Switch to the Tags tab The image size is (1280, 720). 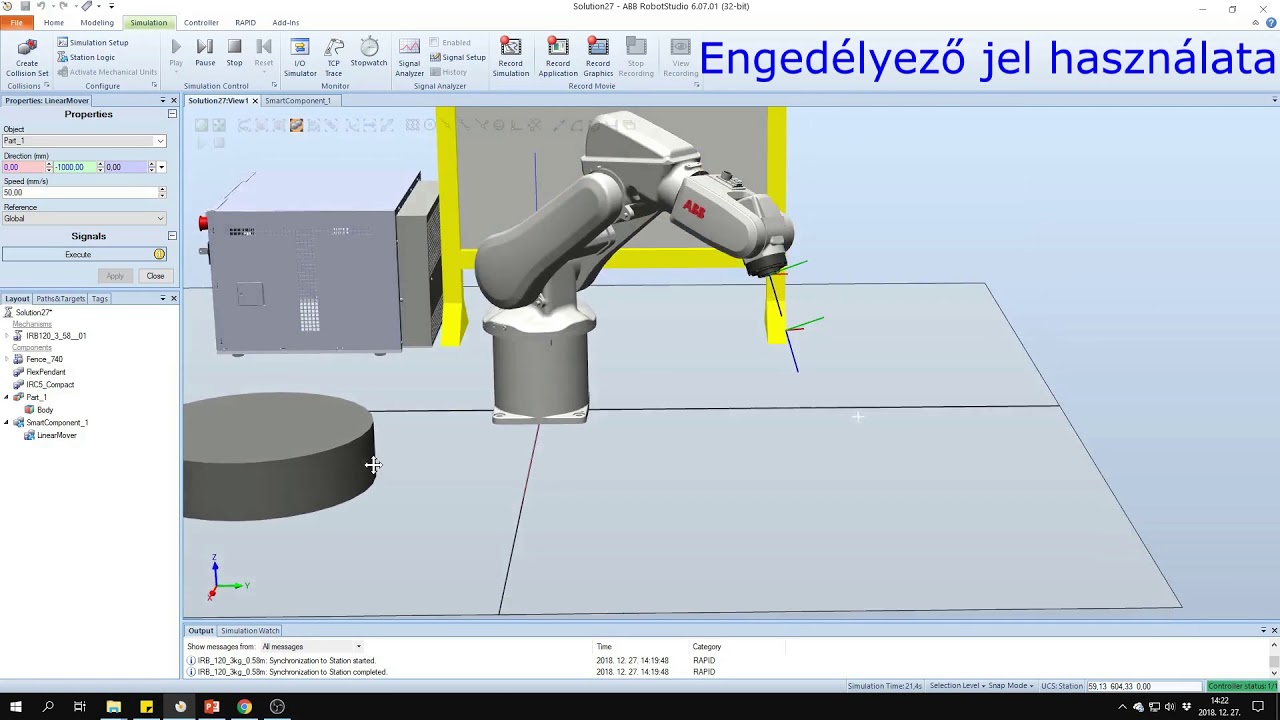[100, 298]
